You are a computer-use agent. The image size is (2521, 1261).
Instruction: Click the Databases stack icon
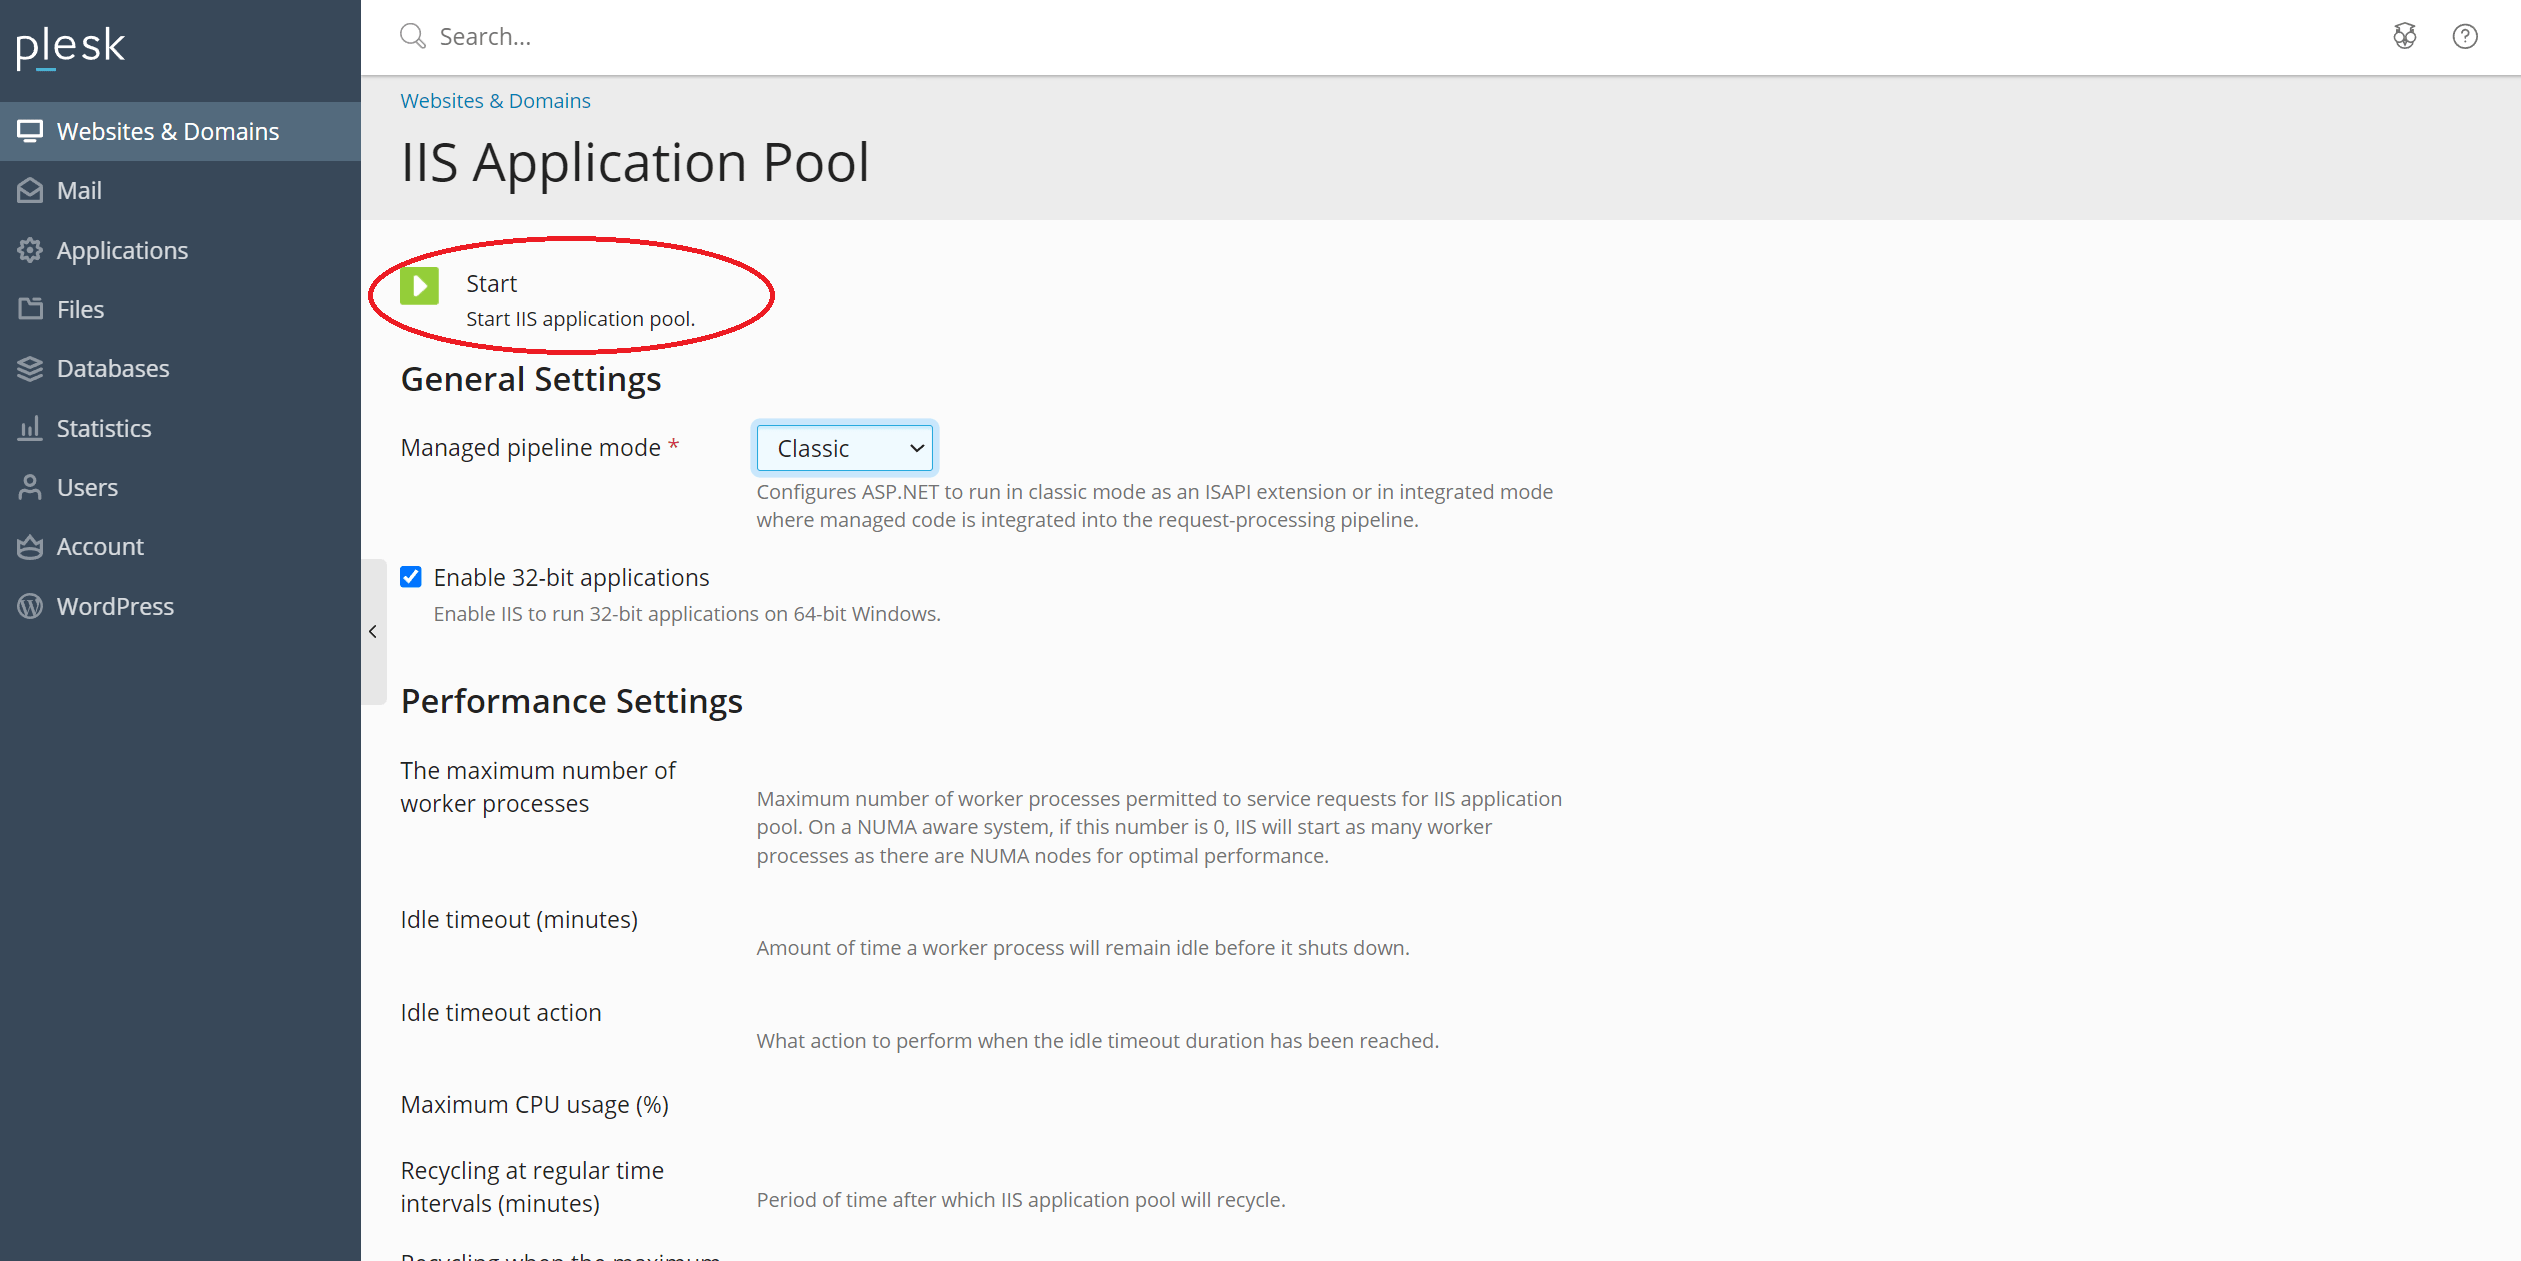(30, 368)
